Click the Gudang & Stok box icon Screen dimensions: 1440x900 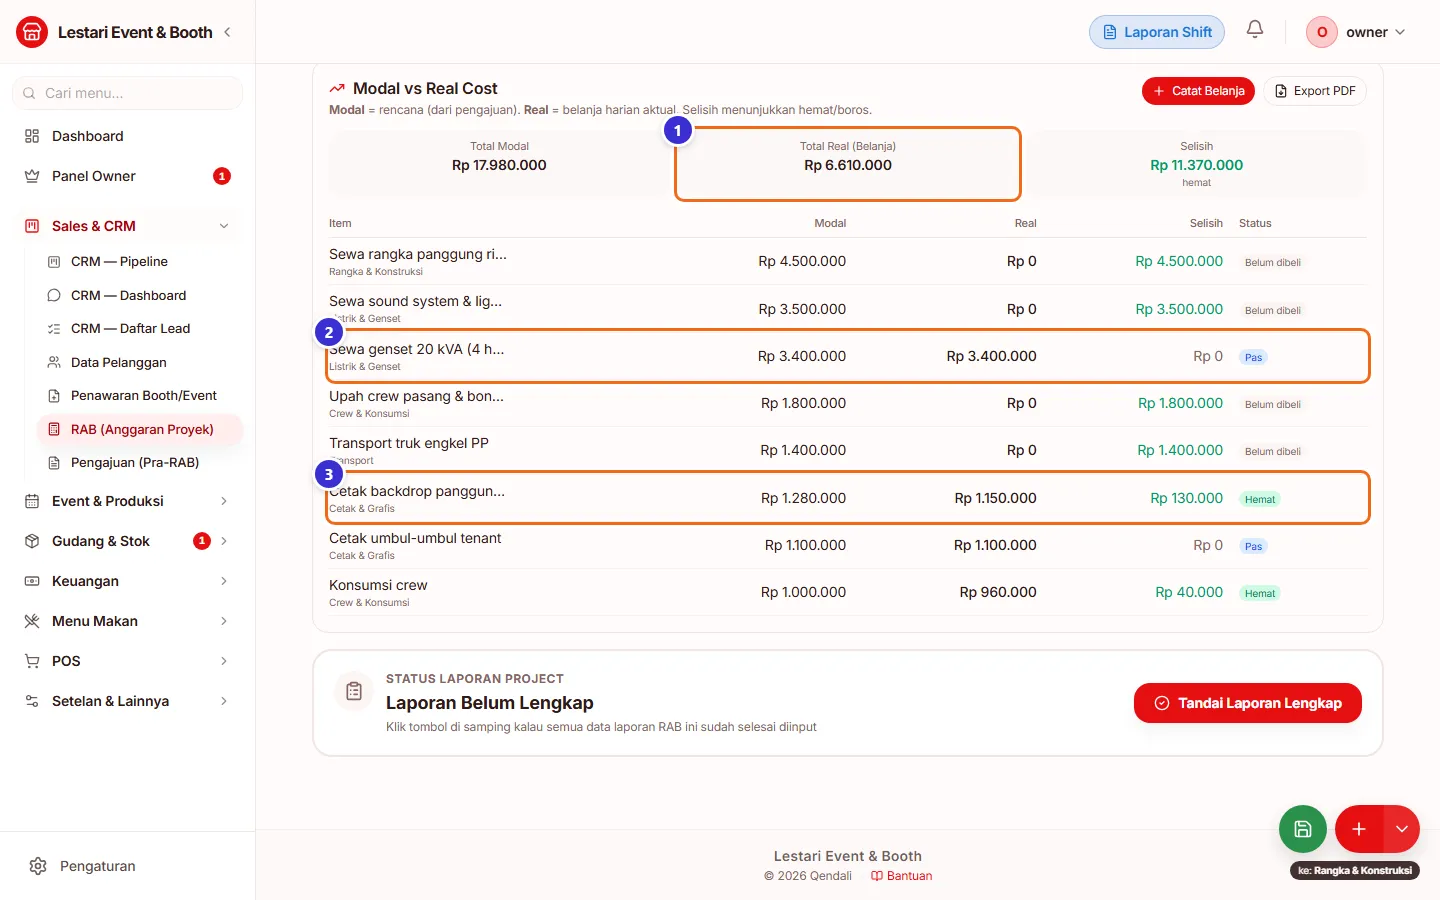tap(32, 541)
